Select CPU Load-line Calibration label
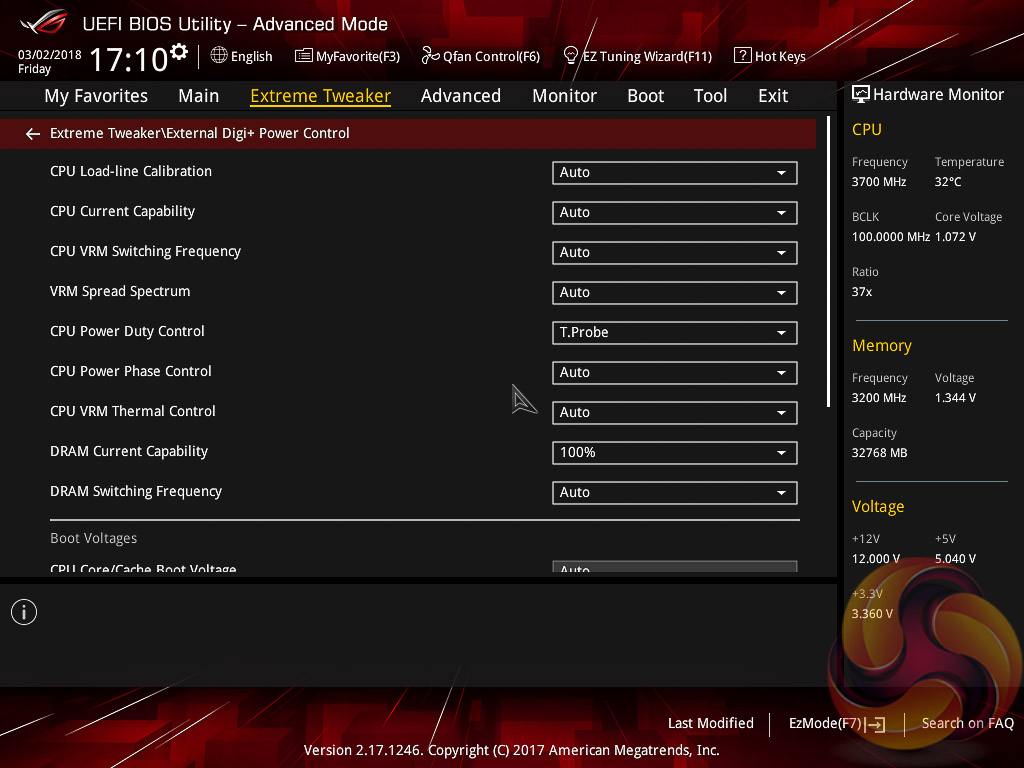 [x=131, y=171]
